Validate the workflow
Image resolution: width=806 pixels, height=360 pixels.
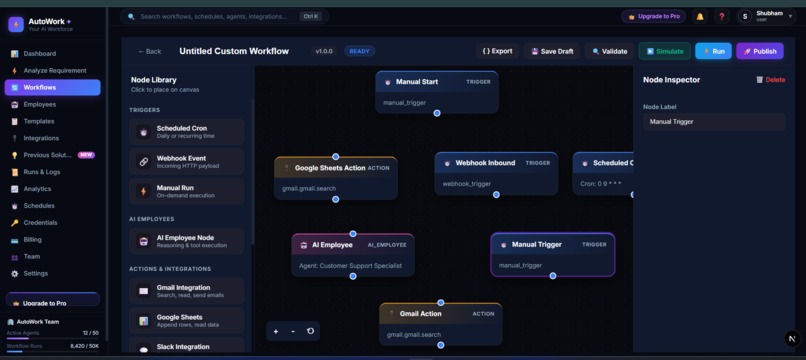click(x=610, y=51)
